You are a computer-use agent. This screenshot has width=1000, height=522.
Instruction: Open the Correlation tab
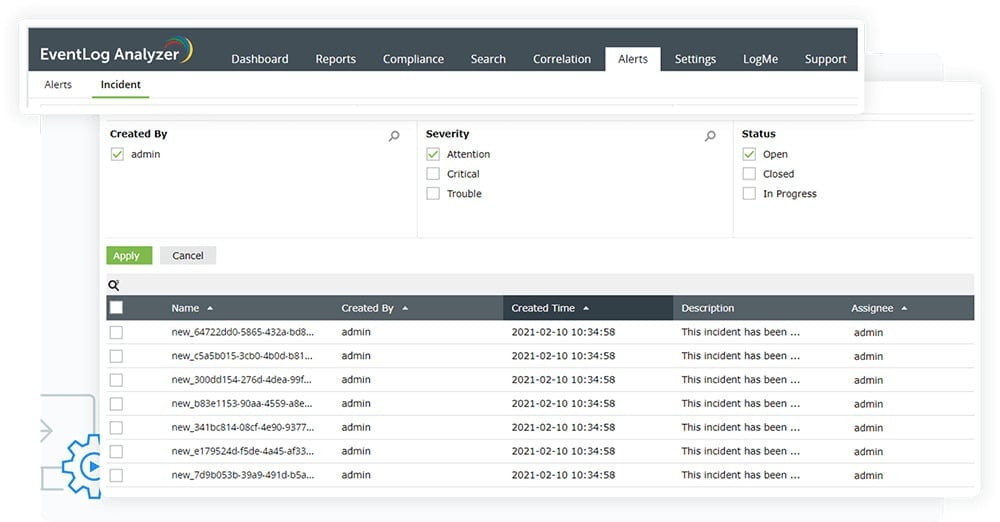562,59
